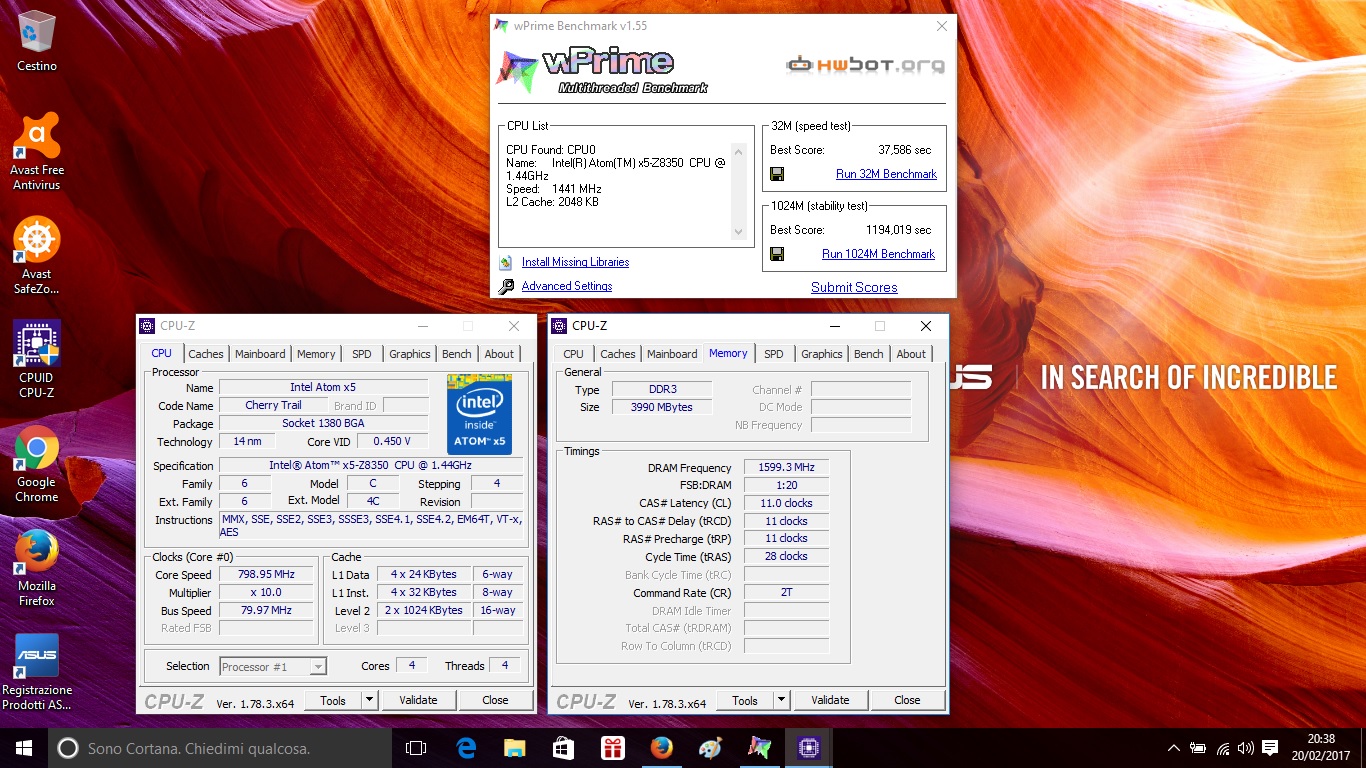Screen dimensions: 1366x768
Task: Open File Explorer from the taskbar
Action: coord(514,747)
